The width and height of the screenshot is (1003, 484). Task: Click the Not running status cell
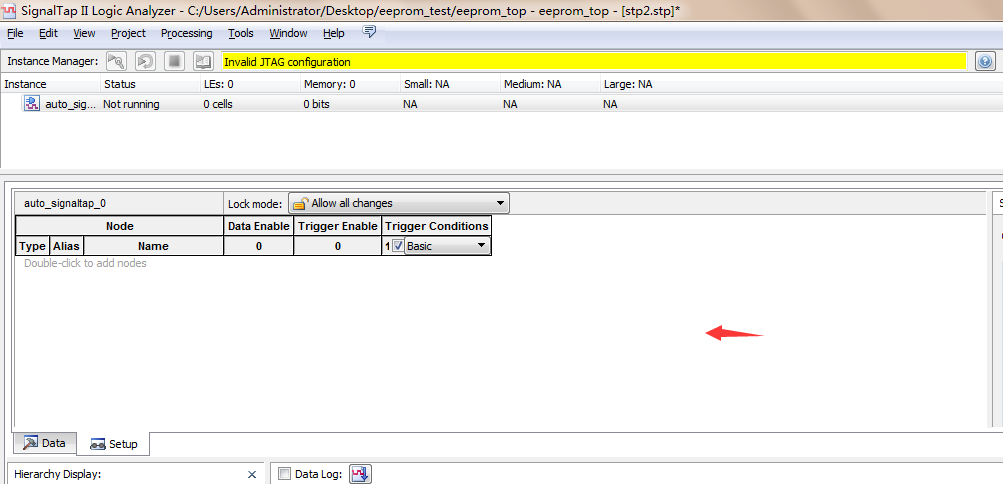[x=131, y=104]
